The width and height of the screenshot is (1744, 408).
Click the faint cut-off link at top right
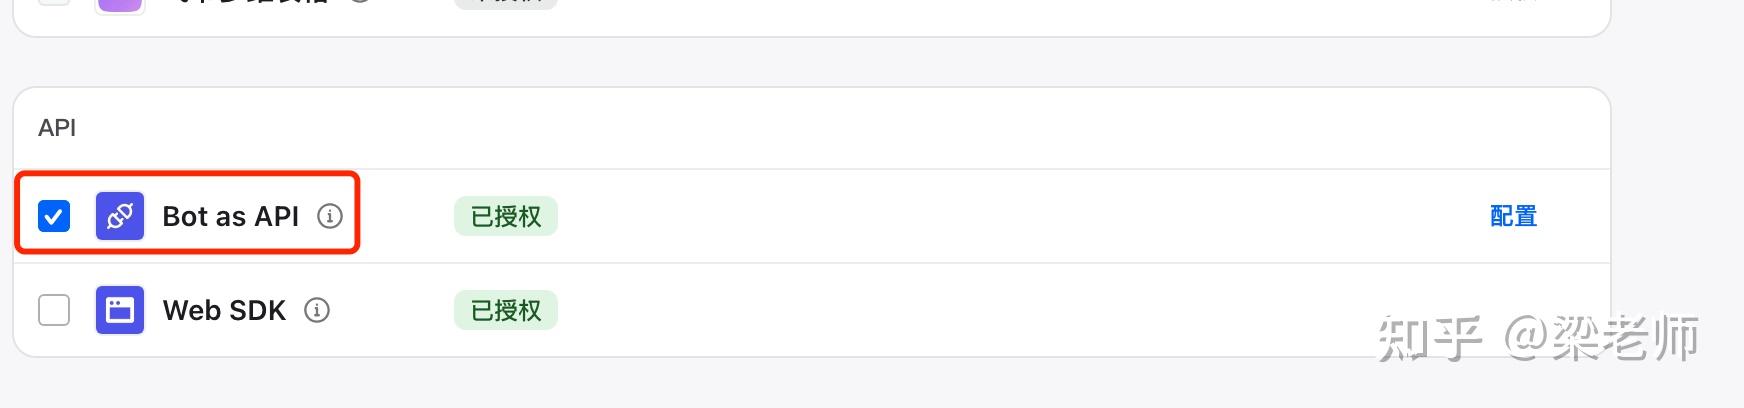[1513, 2]
